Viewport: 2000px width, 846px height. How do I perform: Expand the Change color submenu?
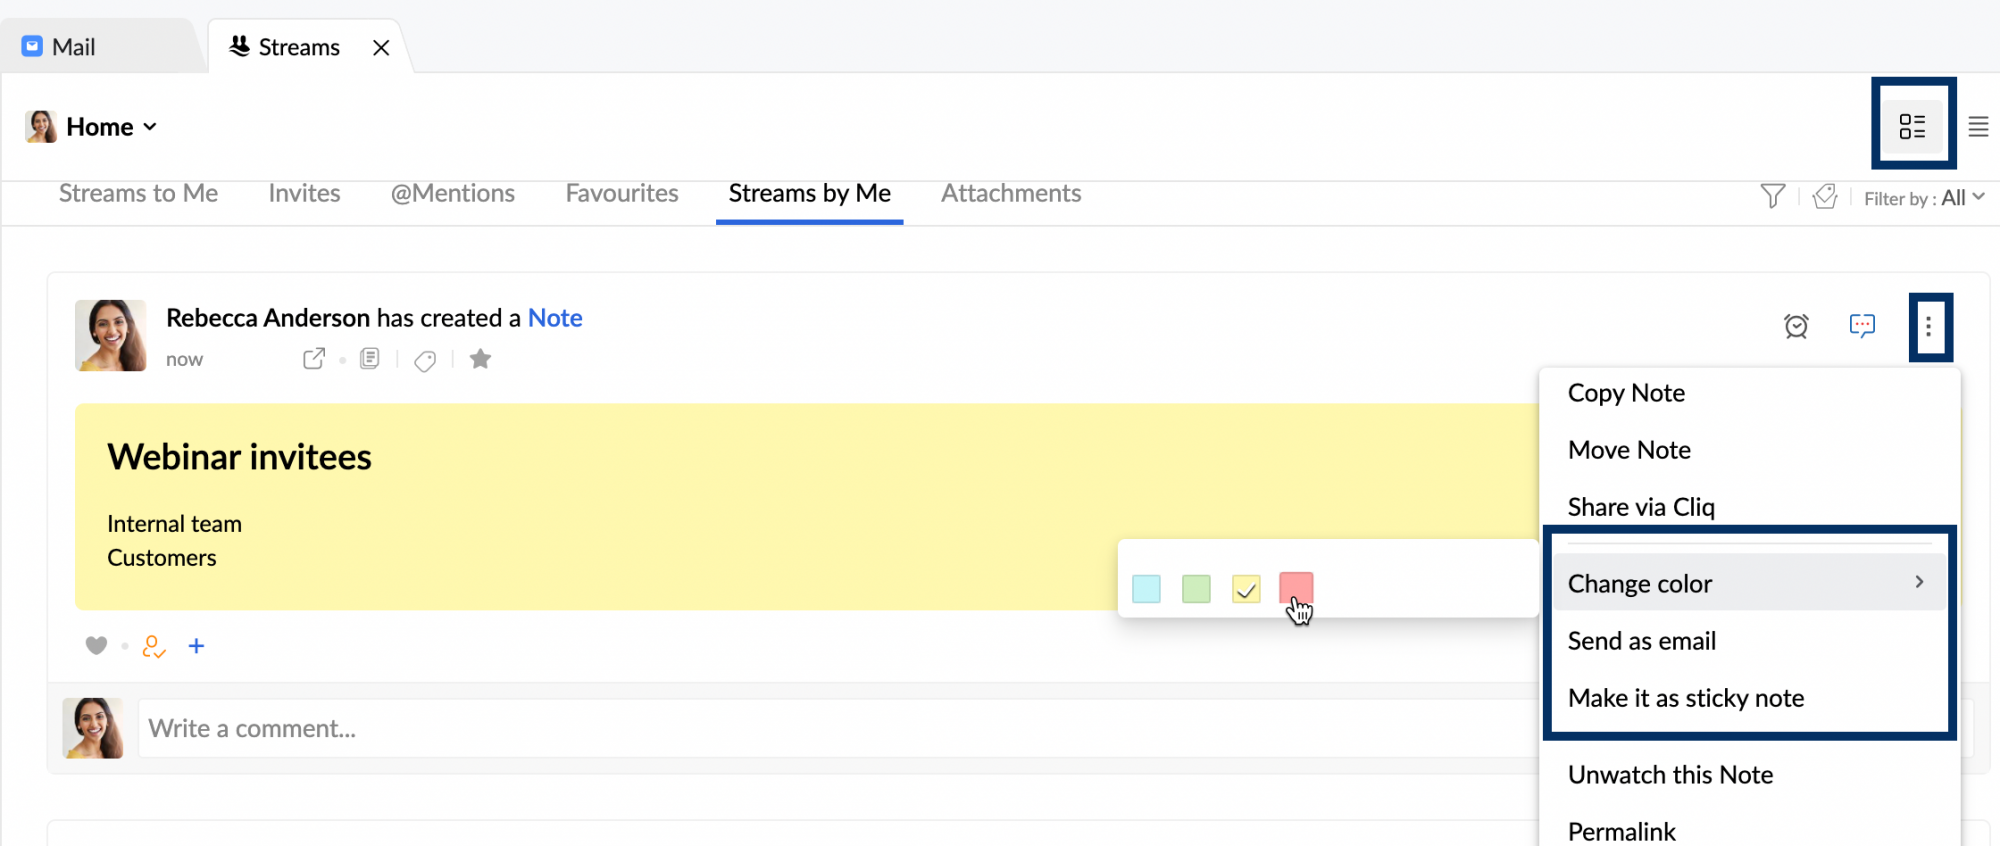point(1747,583)
